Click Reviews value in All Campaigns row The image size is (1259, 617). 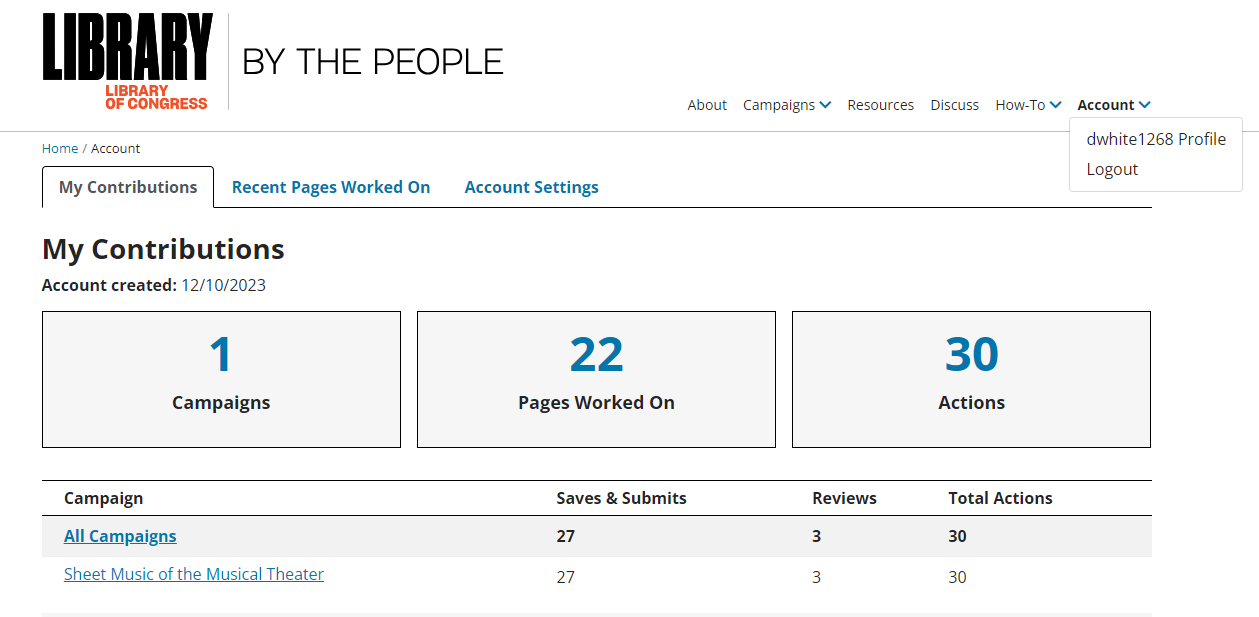(x=816, y=536)
